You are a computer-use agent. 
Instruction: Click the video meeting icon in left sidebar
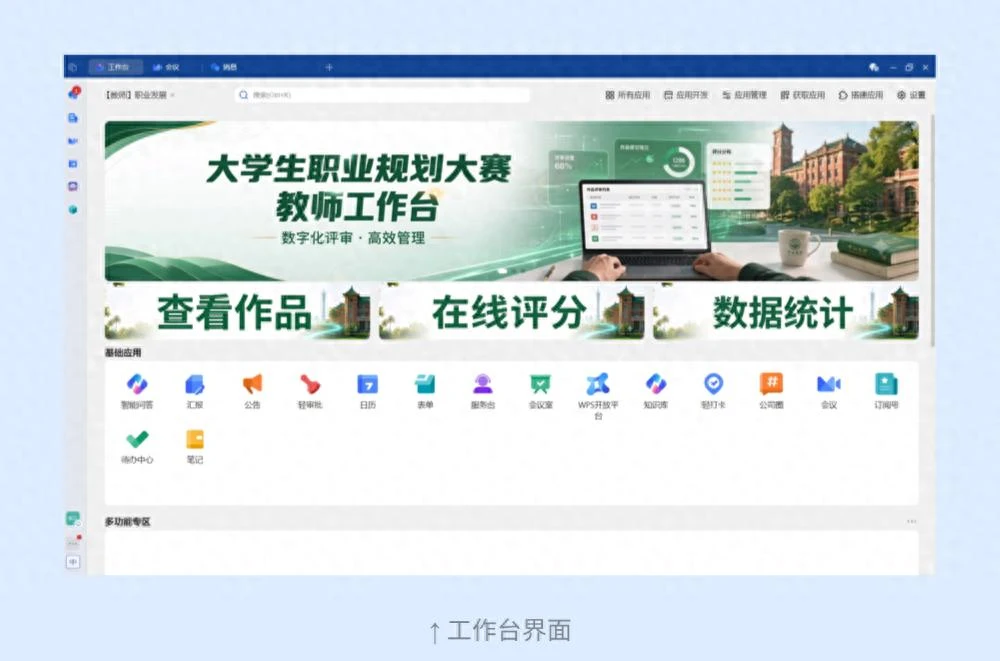[73, 141]
